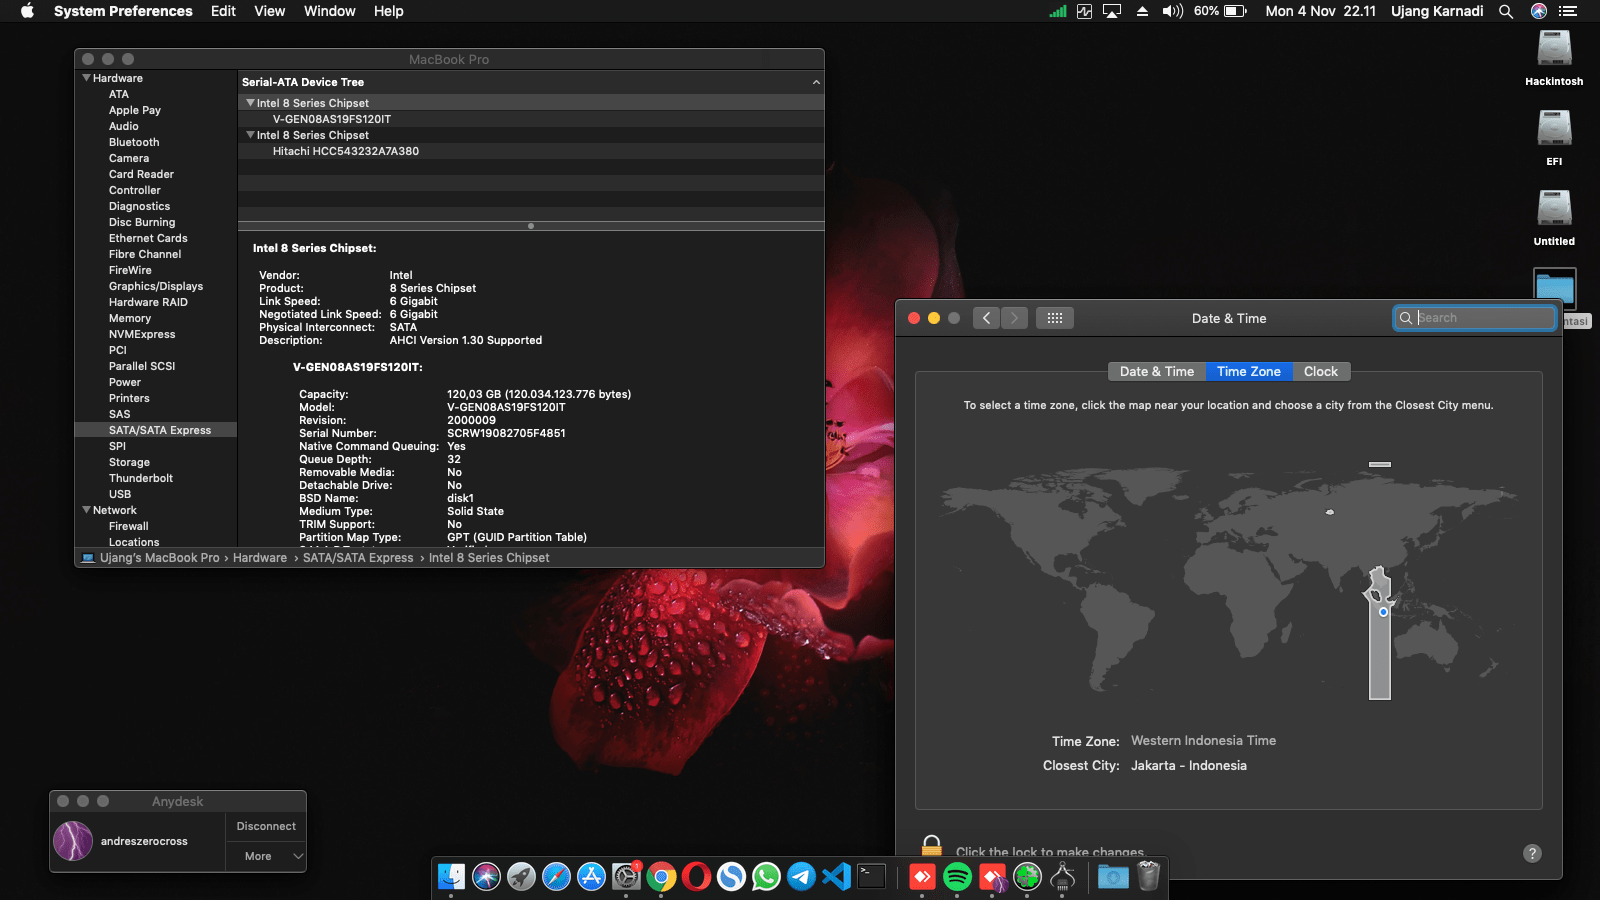Viewport: 1600px width, 900px height.
Task: Open the Terminal from the Dock
Action: pyautogui.click(x=872, y=877)
